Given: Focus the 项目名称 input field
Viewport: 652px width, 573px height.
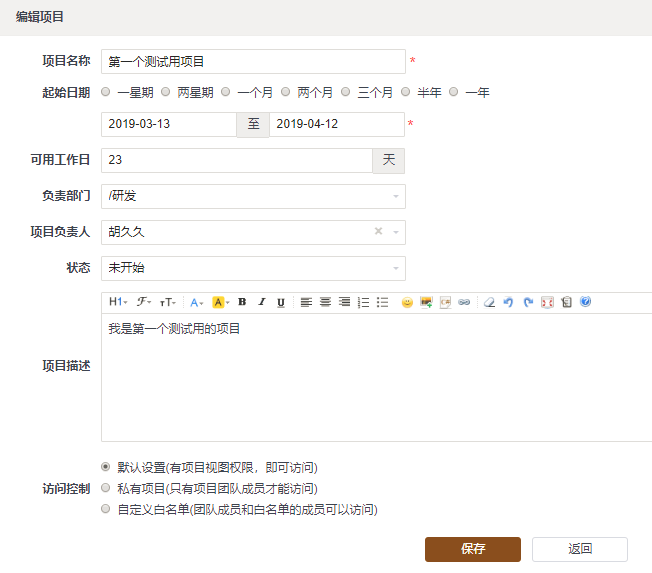Looking at the screenshot, I should click(253, 62).
